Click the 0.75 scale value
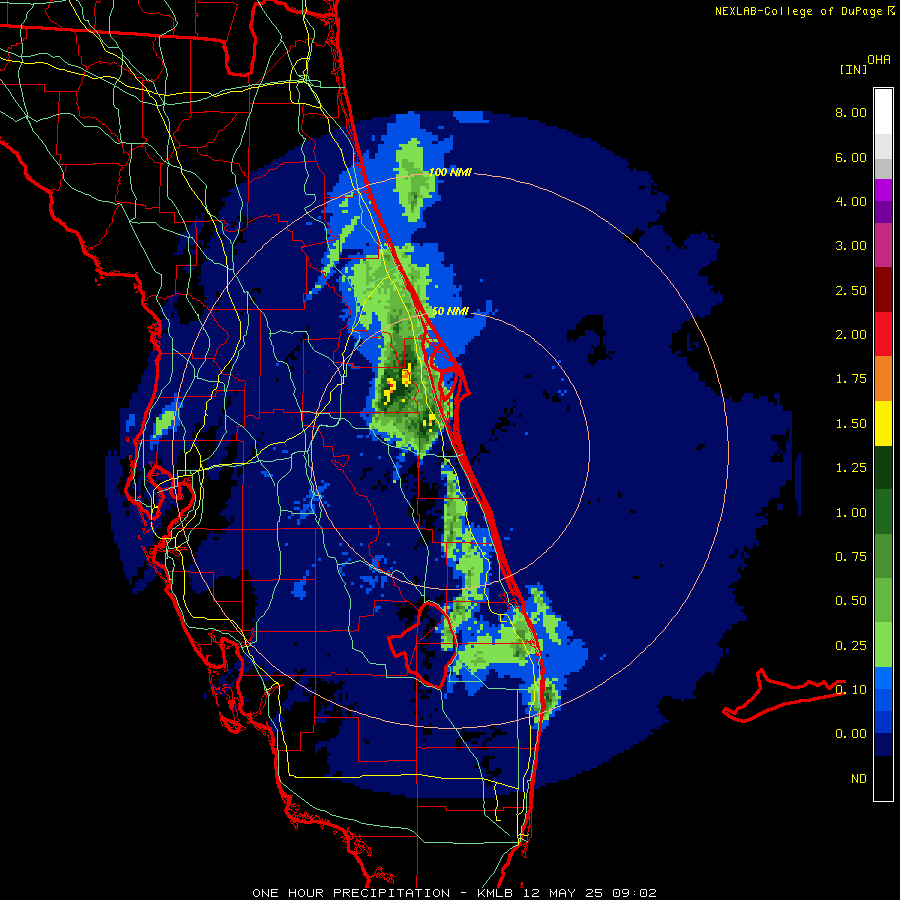 click(851, 557)
